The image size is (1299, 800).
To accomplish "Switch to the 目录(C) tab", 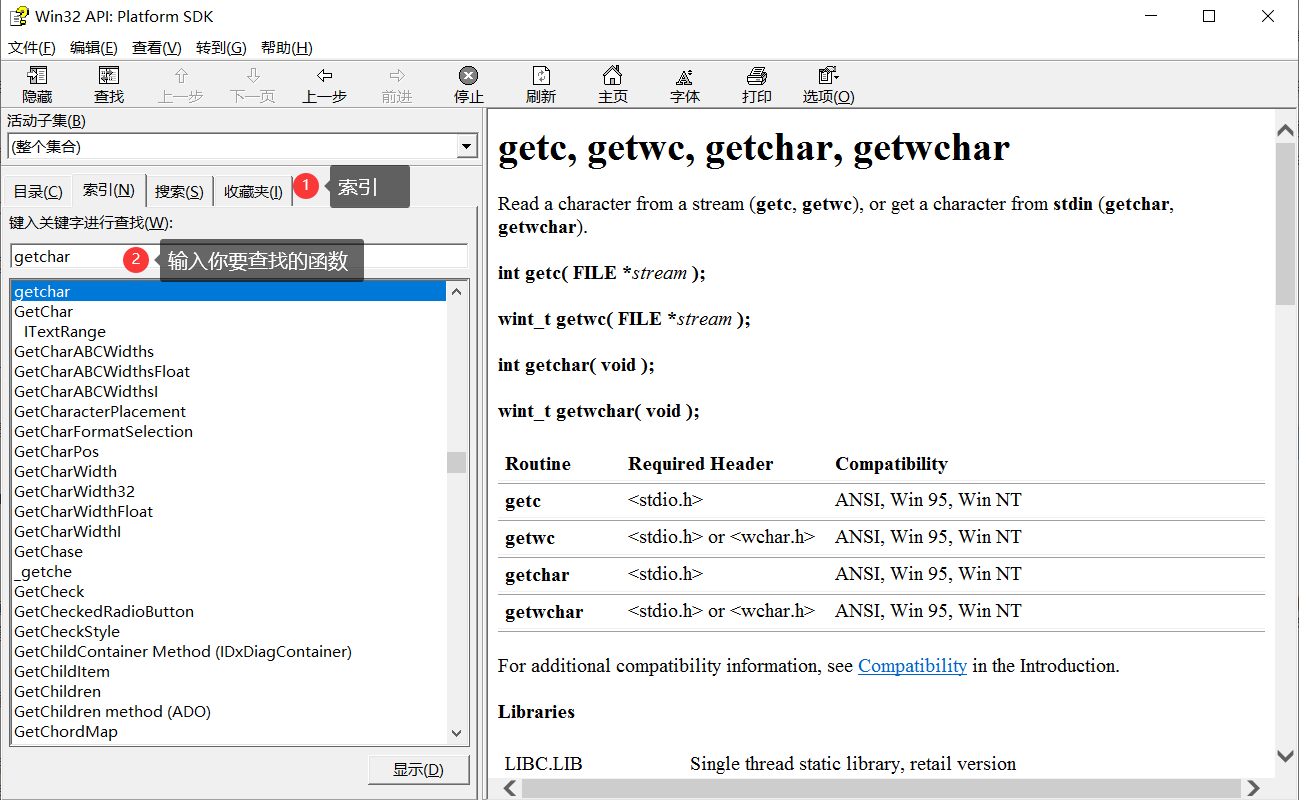I will [x=38, y=192].
